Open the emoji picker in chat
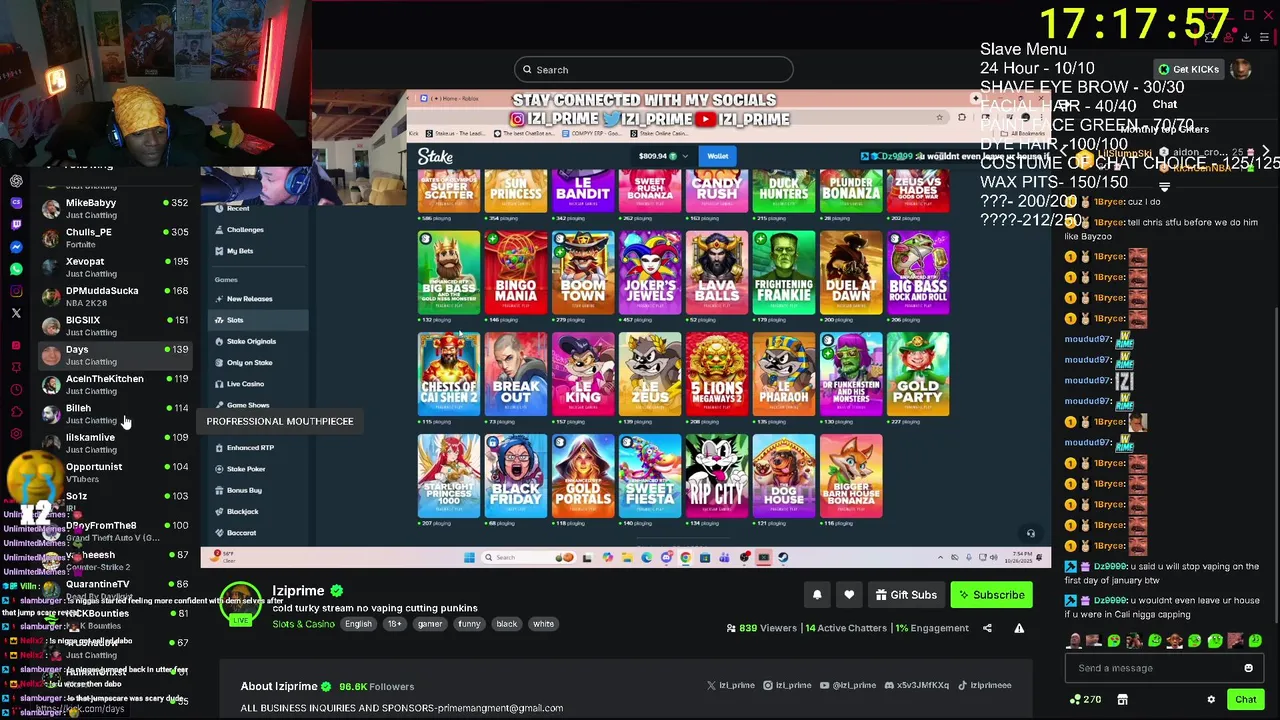 [x=1248, y=668]
